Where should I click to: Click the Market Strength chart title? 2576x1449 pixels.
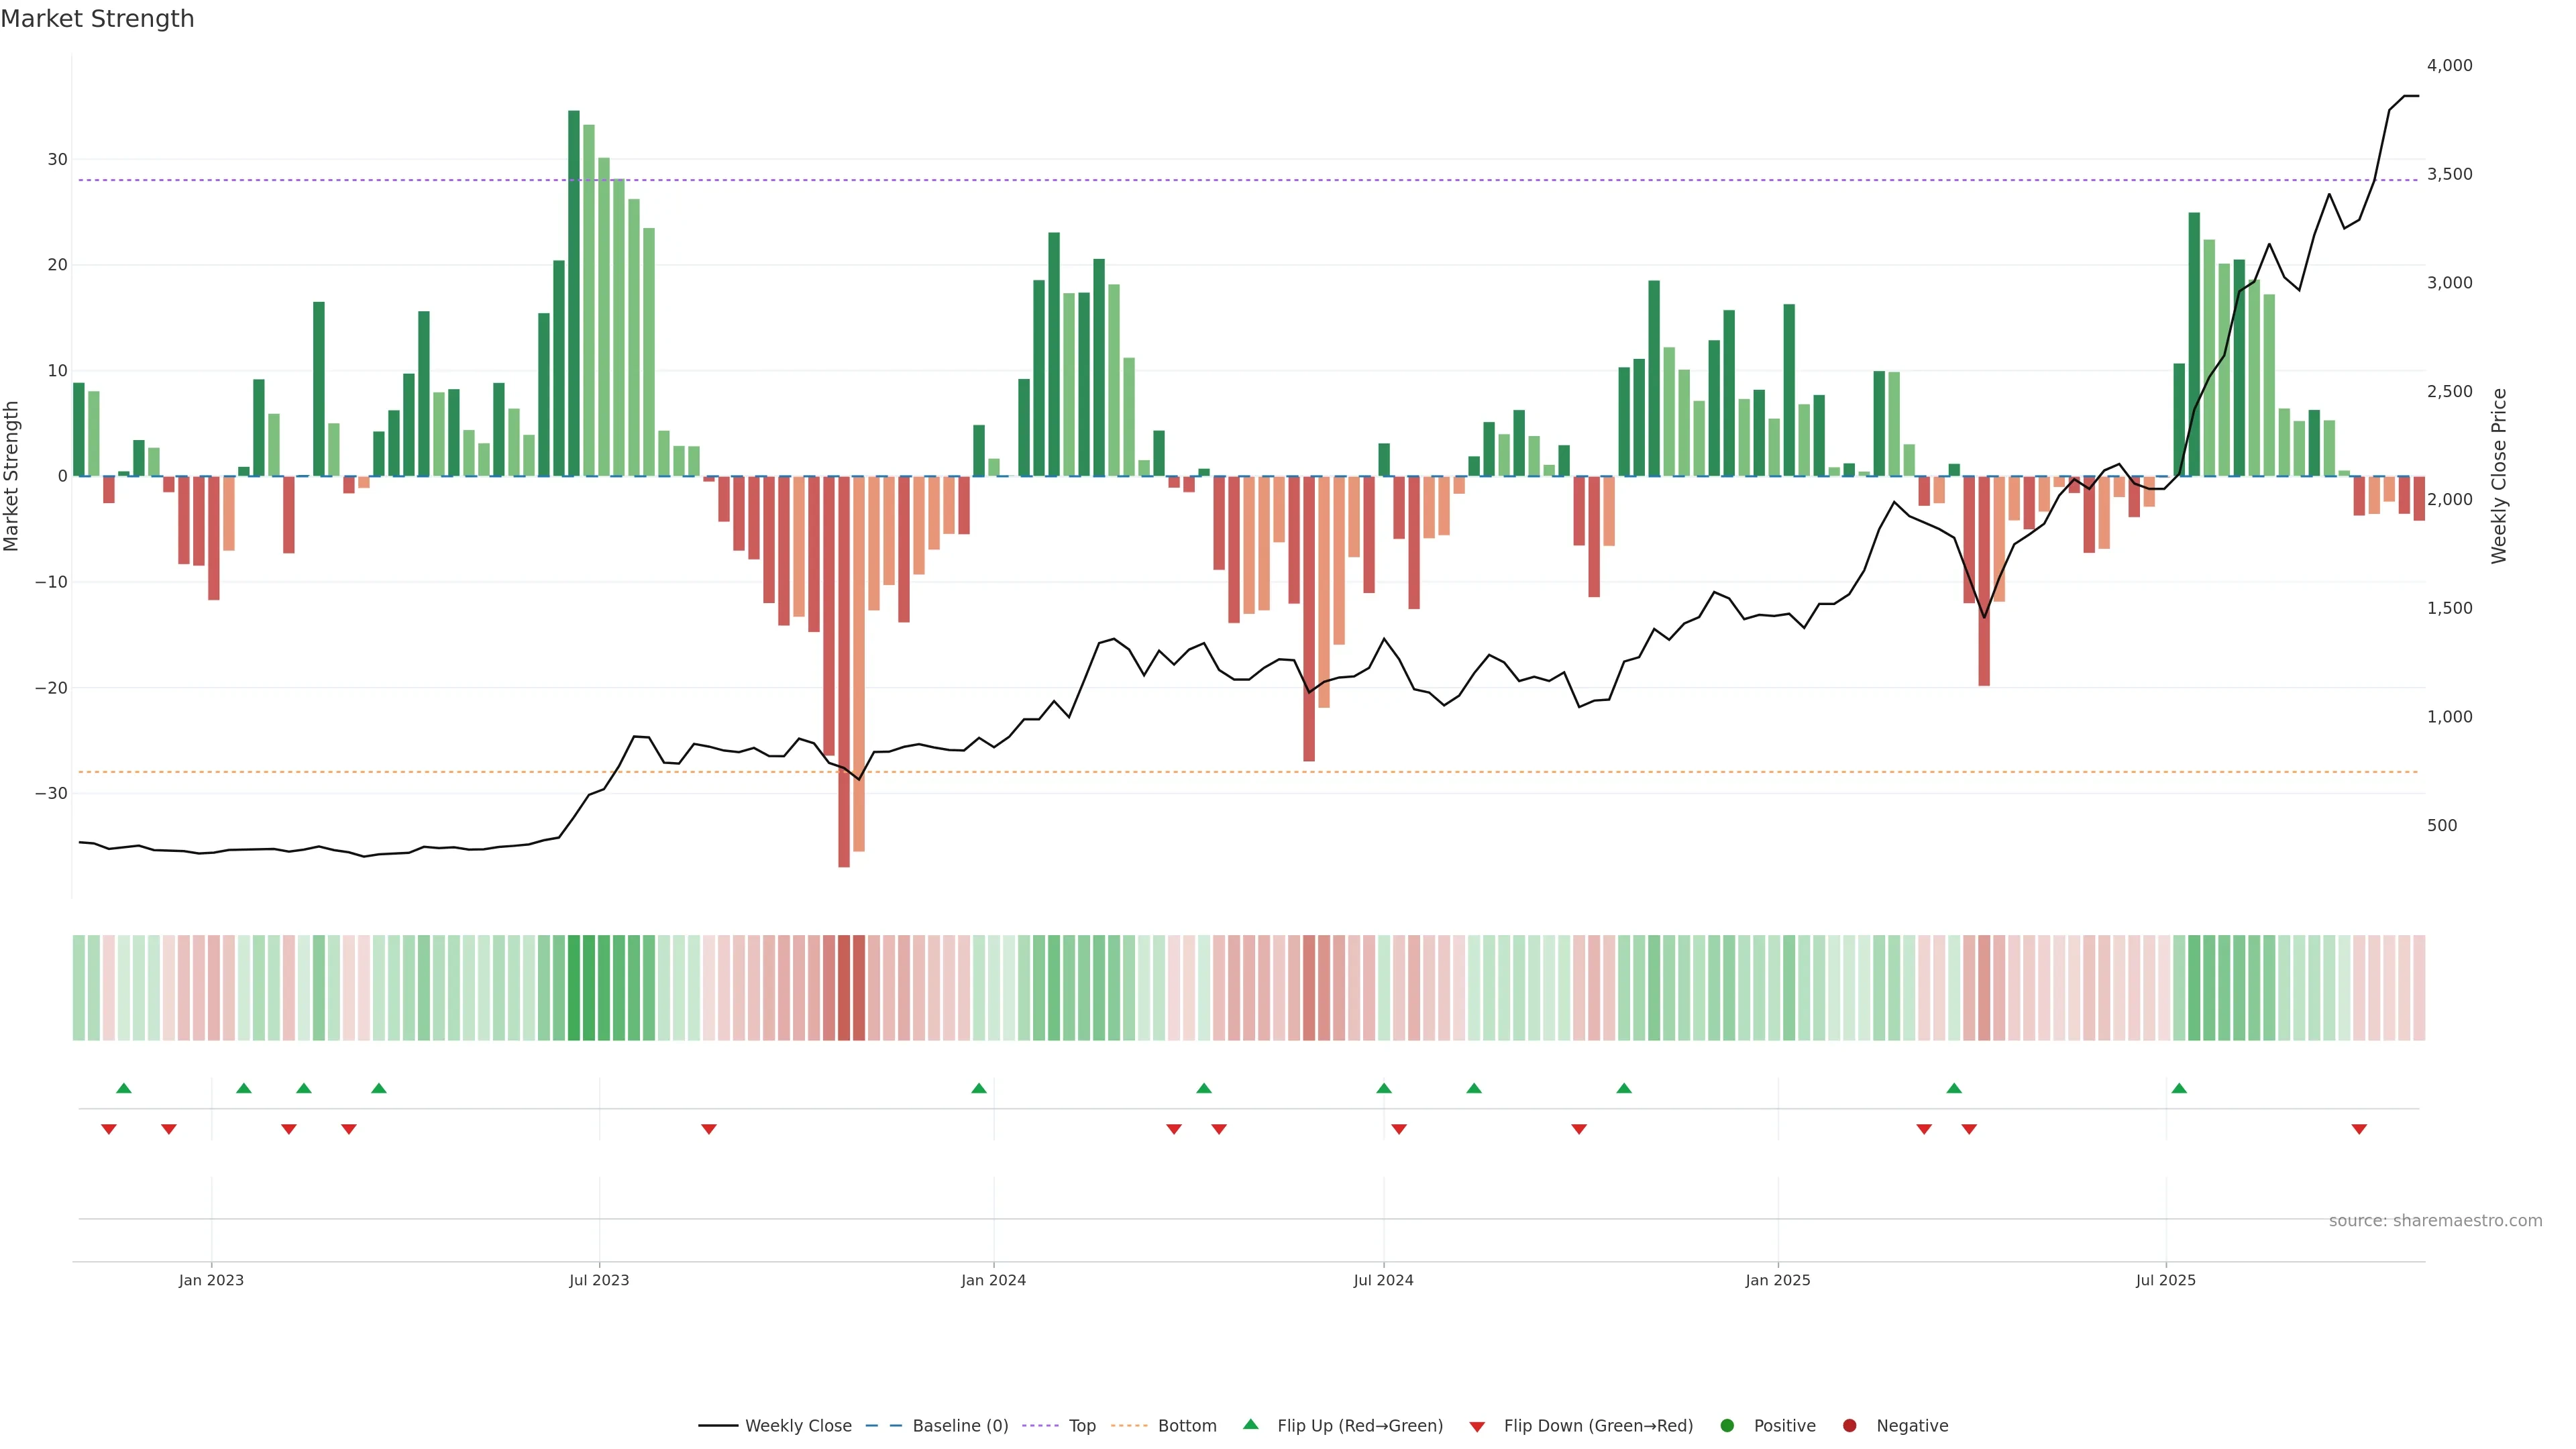97,19
